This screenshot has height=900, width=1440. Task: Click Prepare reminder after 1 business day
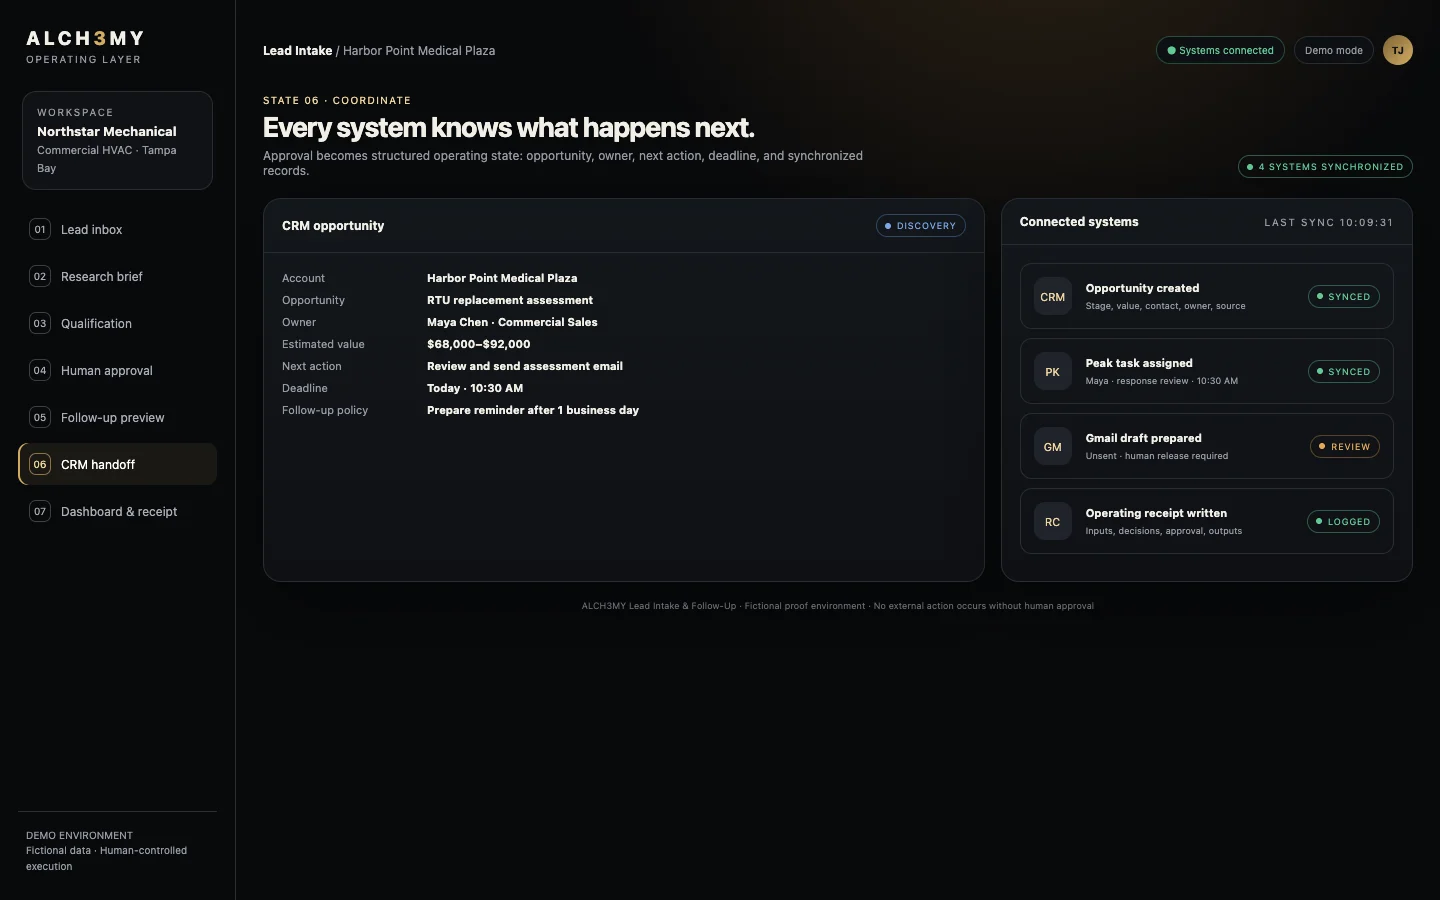coord(533,410)
